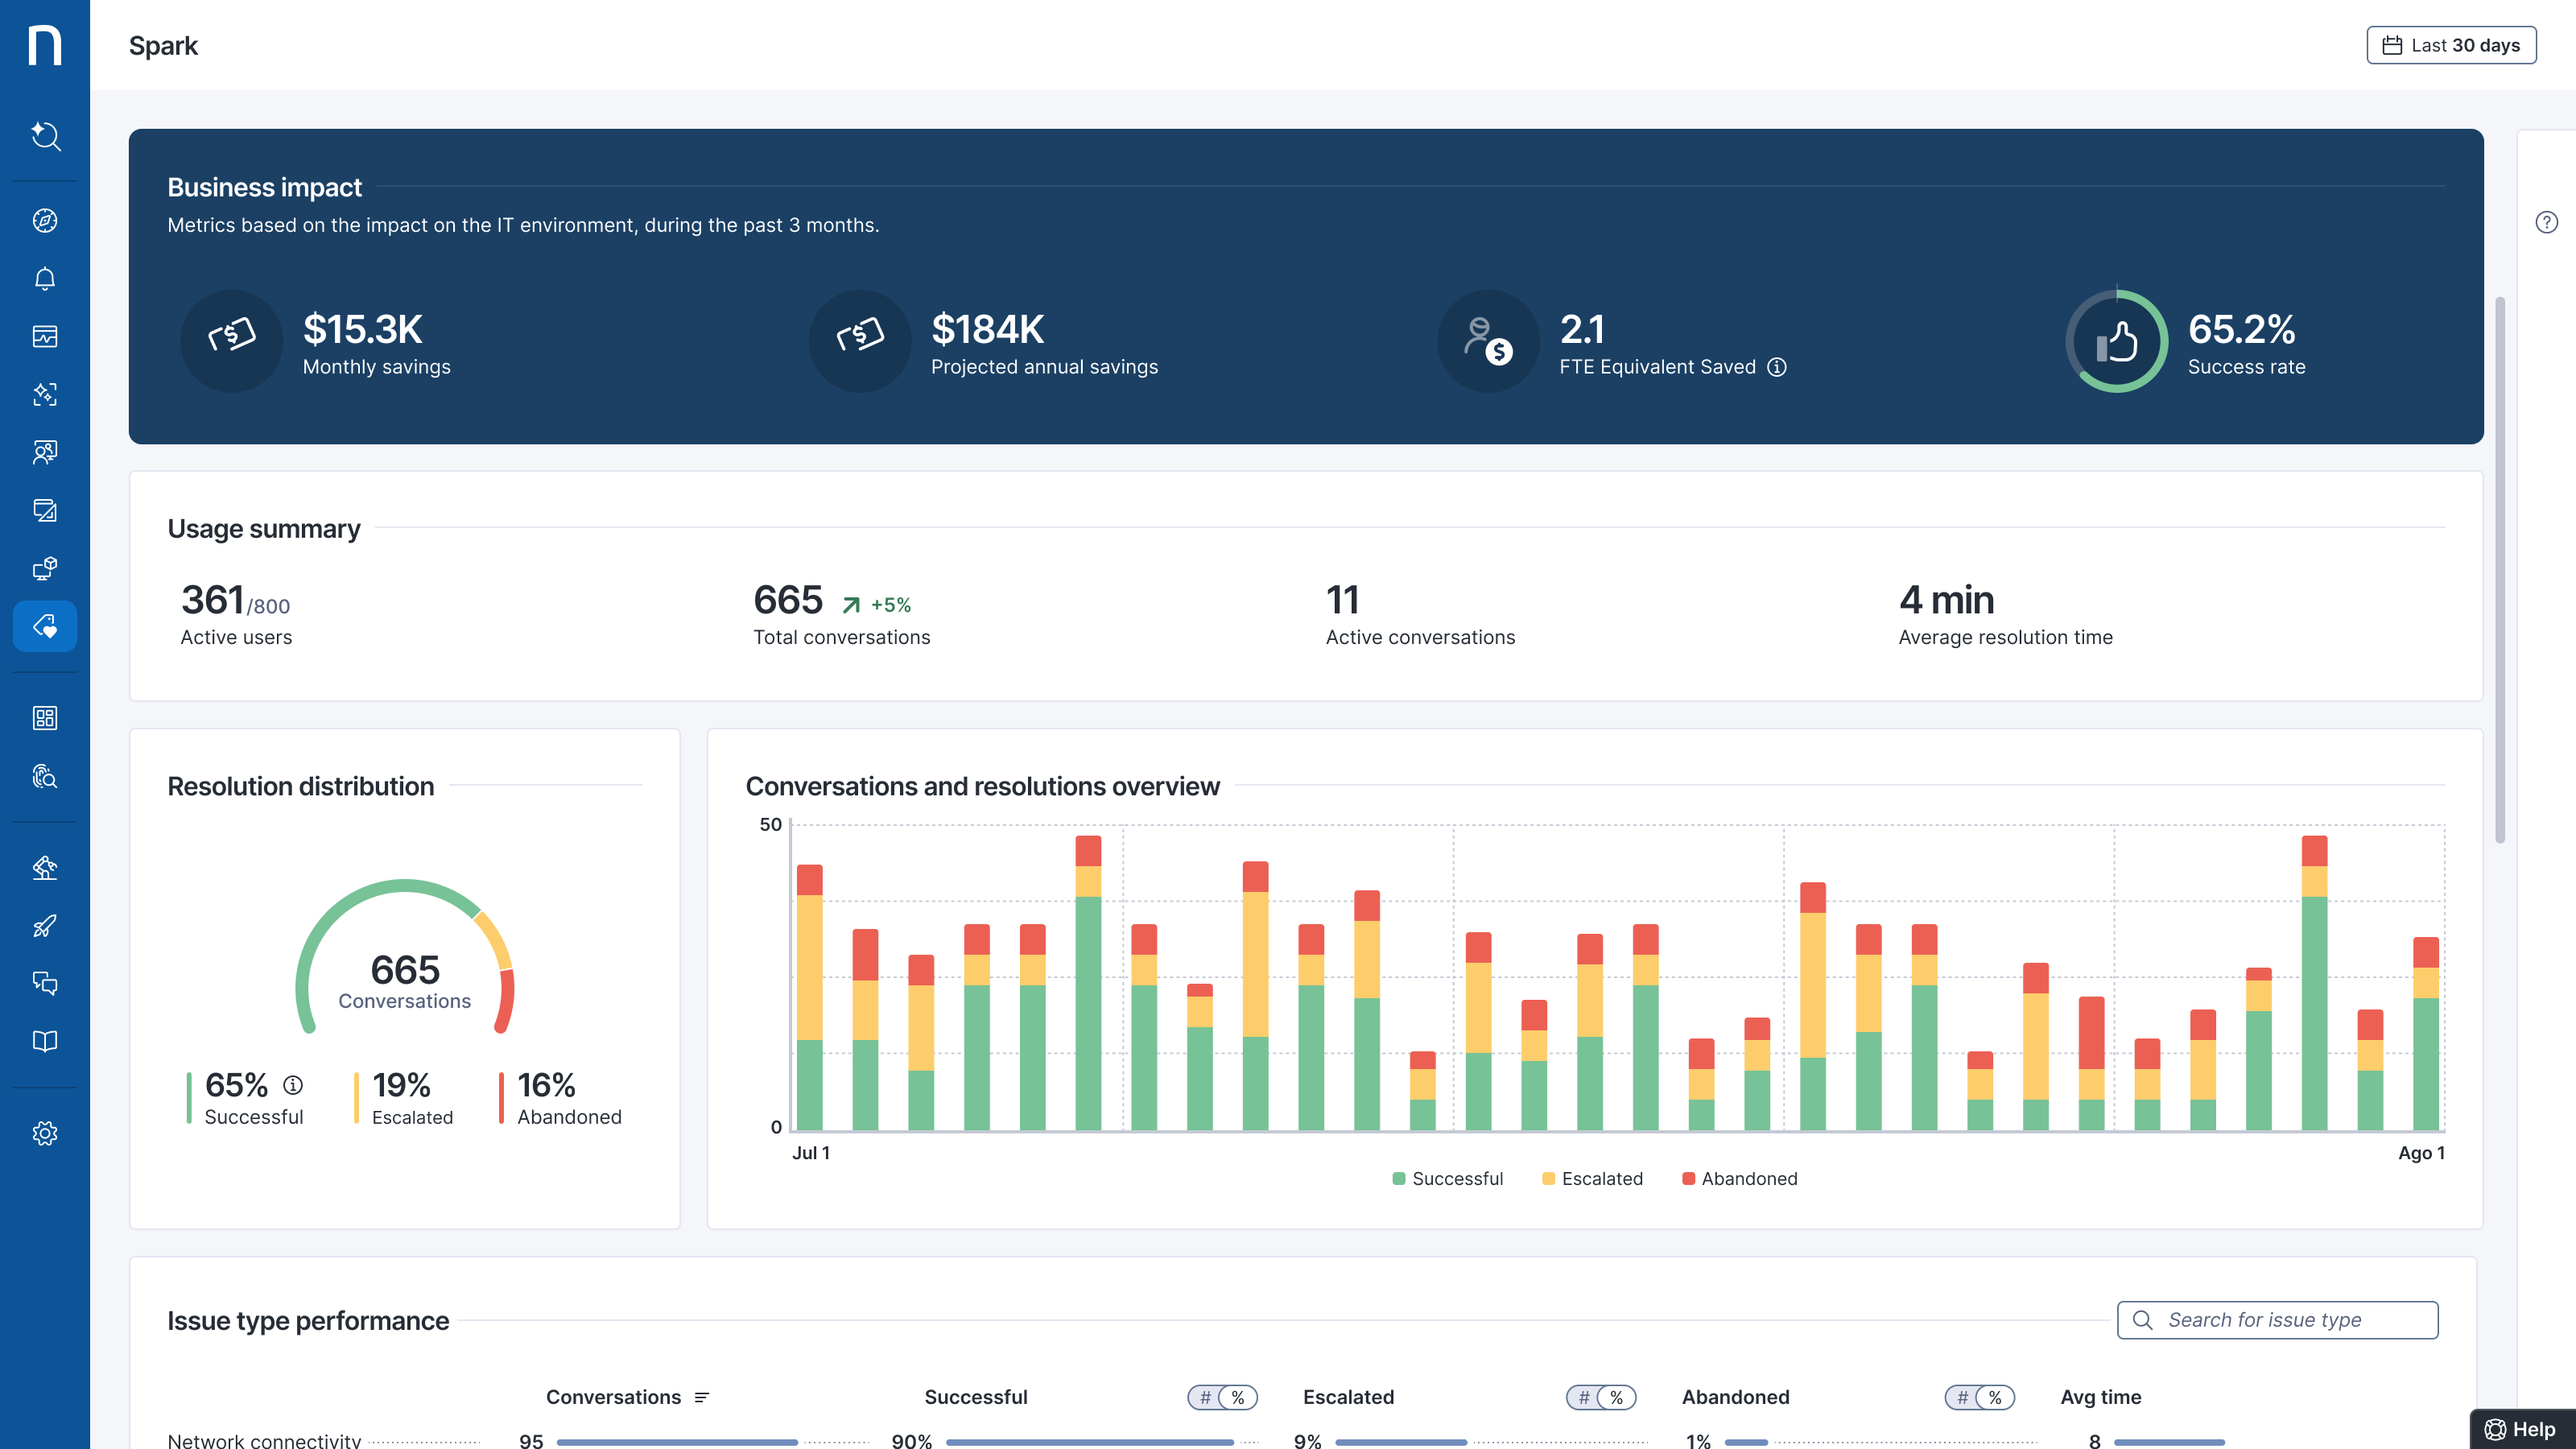The width and height of the screenshot is (2576, 1449).
Task: Click the Successful rate info icon
Action: [x=293, y=1085]
